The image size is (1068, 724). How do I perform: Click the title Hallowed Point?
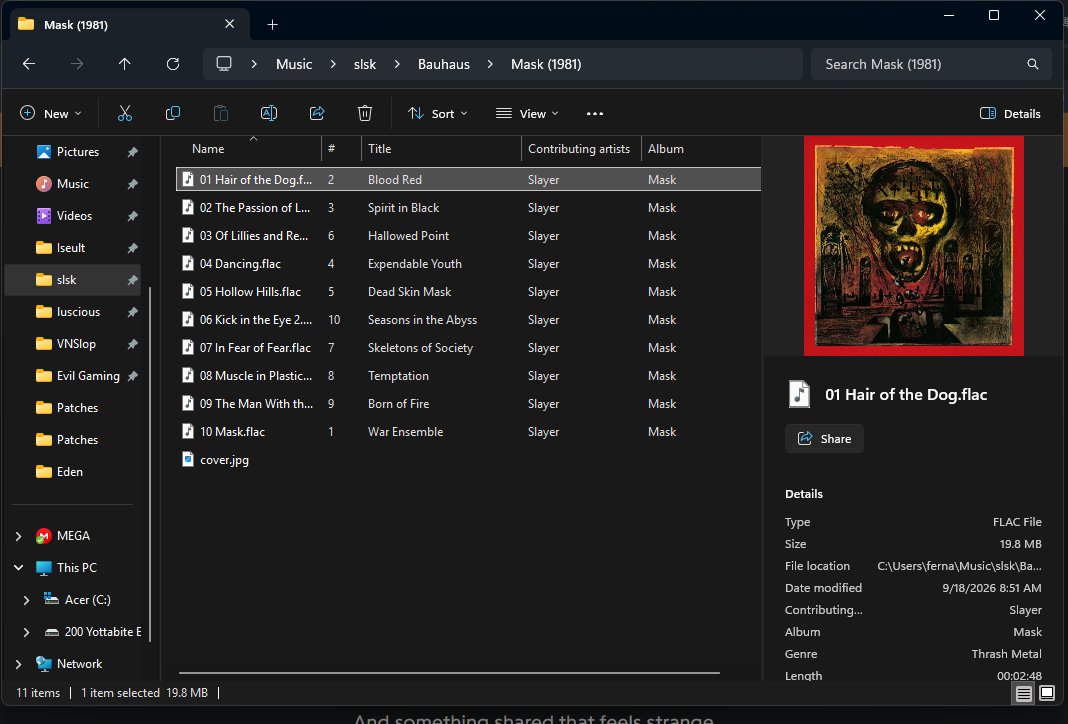[408, 236]
